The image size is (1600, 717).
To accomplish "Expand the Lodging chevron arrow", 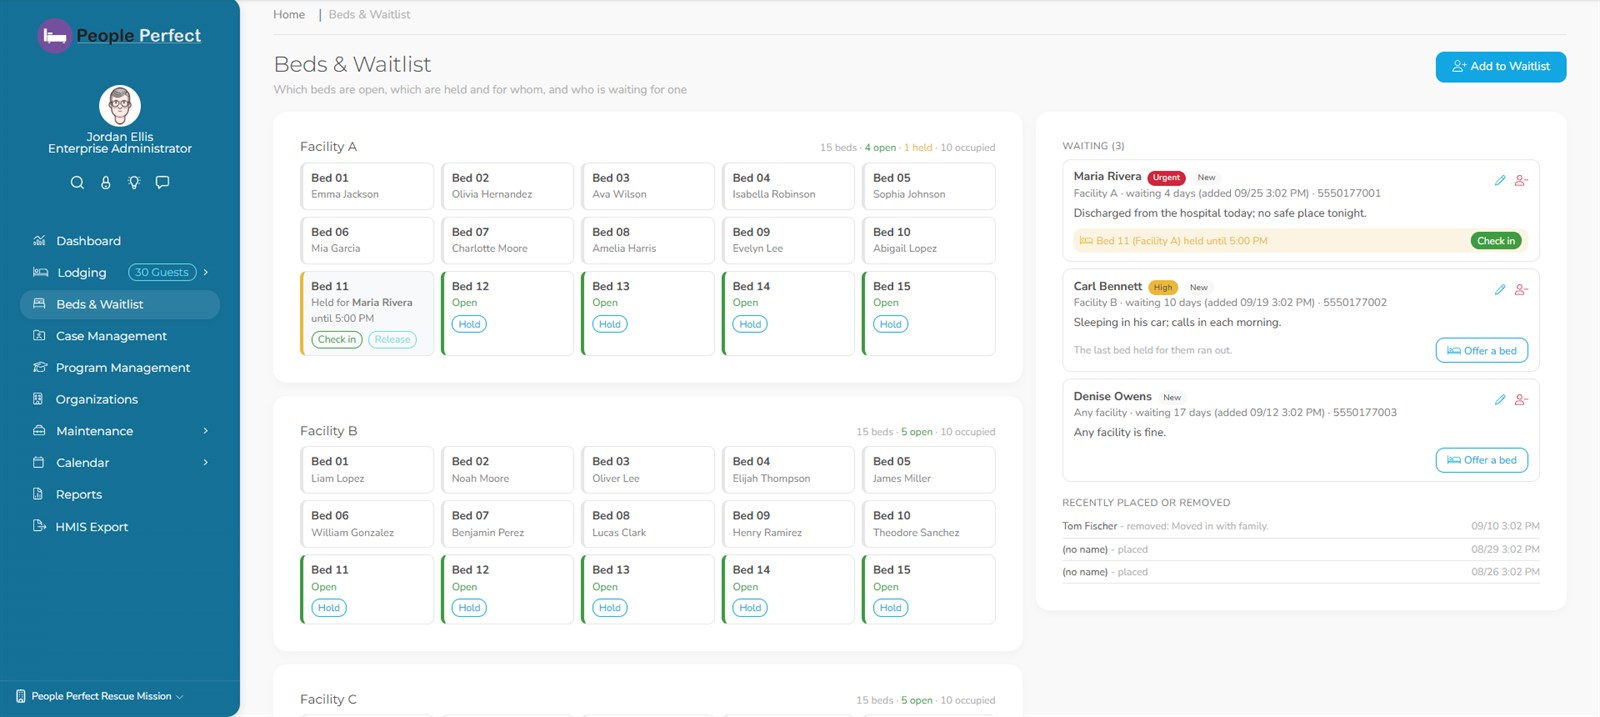I will [x=206, y=272].
